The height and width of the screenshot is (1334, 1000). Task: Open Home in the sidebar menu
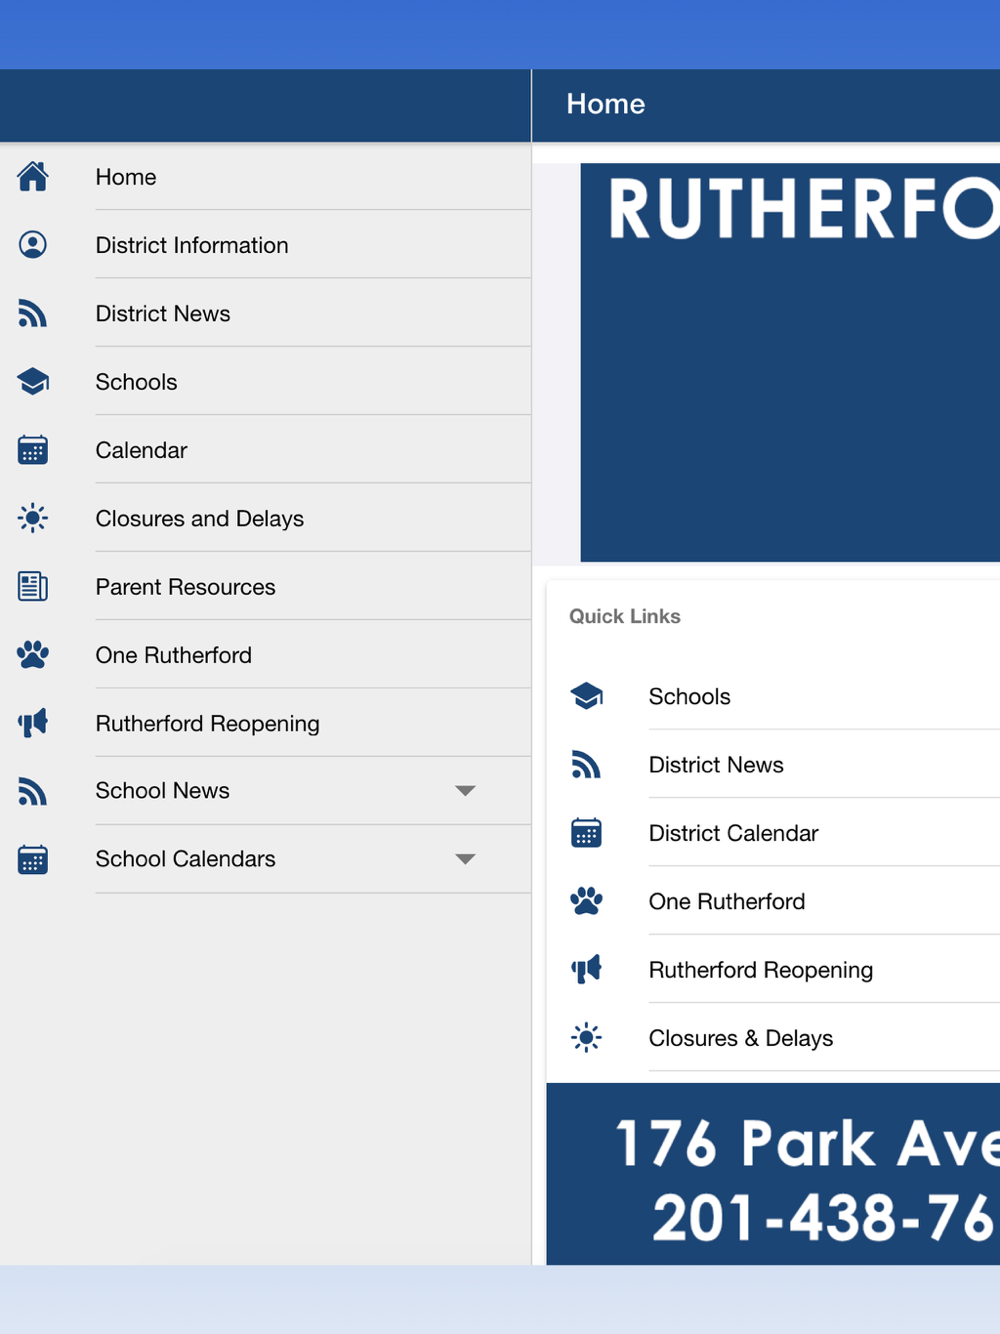coord(265,177)
